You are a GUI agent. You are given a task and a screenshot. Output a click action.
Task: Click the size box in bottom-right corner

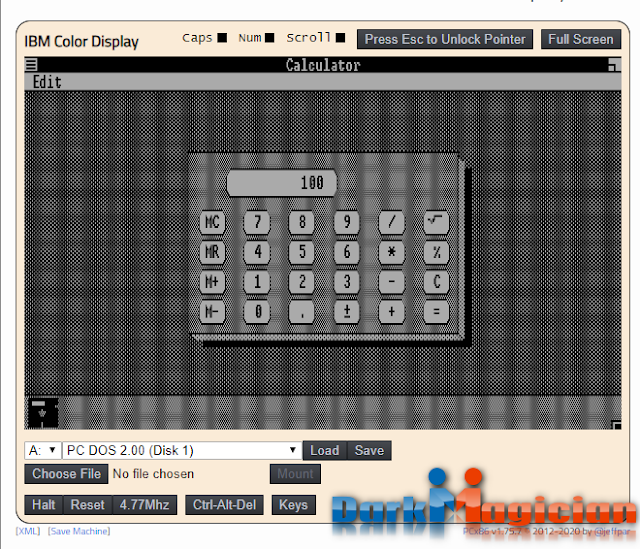(616, 425)
